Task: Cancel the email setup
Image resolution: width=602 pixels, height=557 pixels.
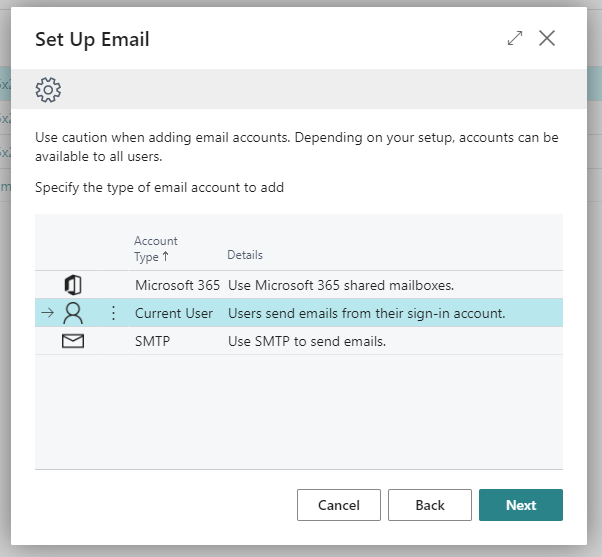Action: tap(339, 505)
